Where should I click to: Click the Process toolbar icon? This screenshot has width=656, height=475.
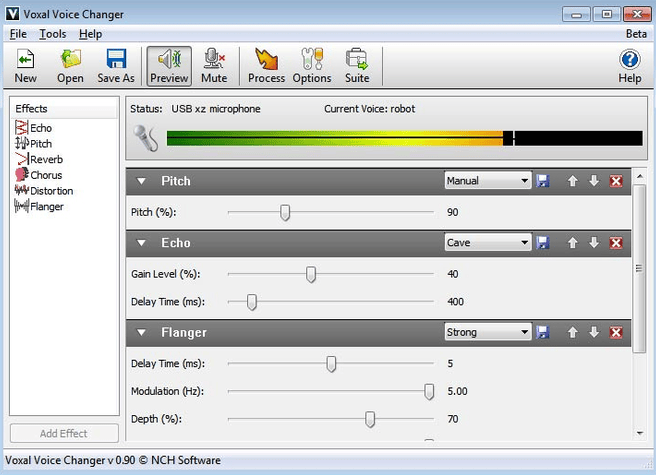[266, 66]
